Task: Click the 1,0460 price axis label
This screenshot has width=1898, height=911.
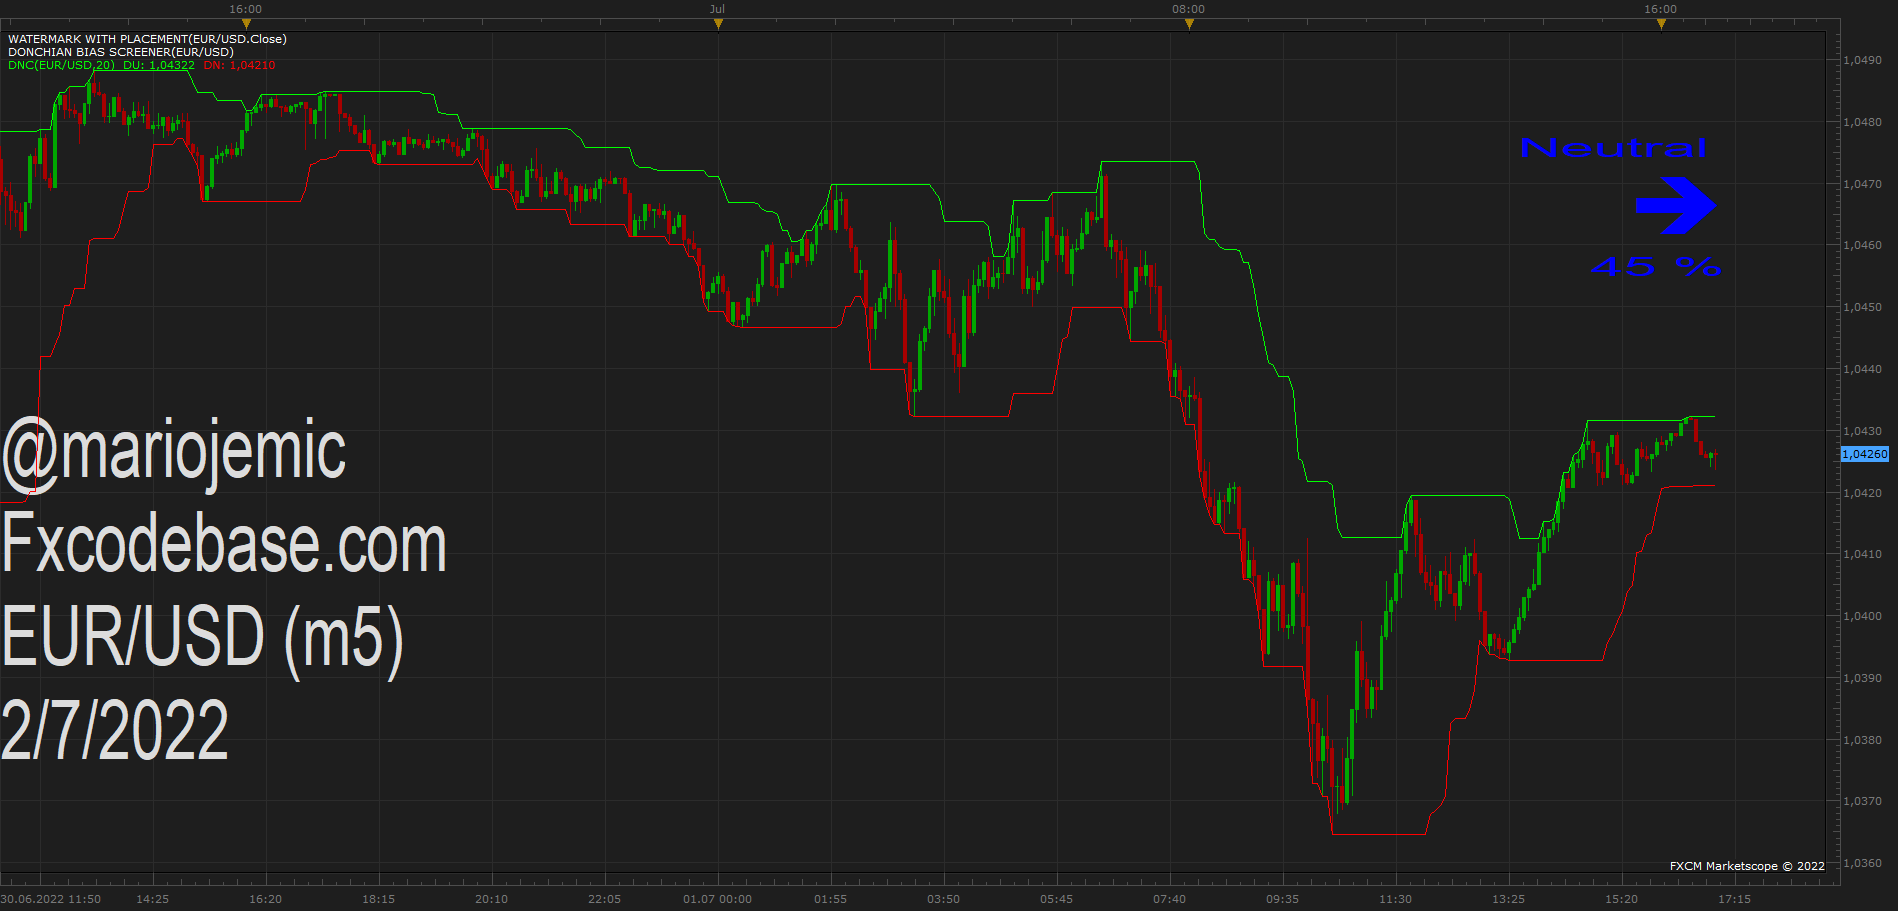Action: pyautogui.click(x=1862, y=245)
